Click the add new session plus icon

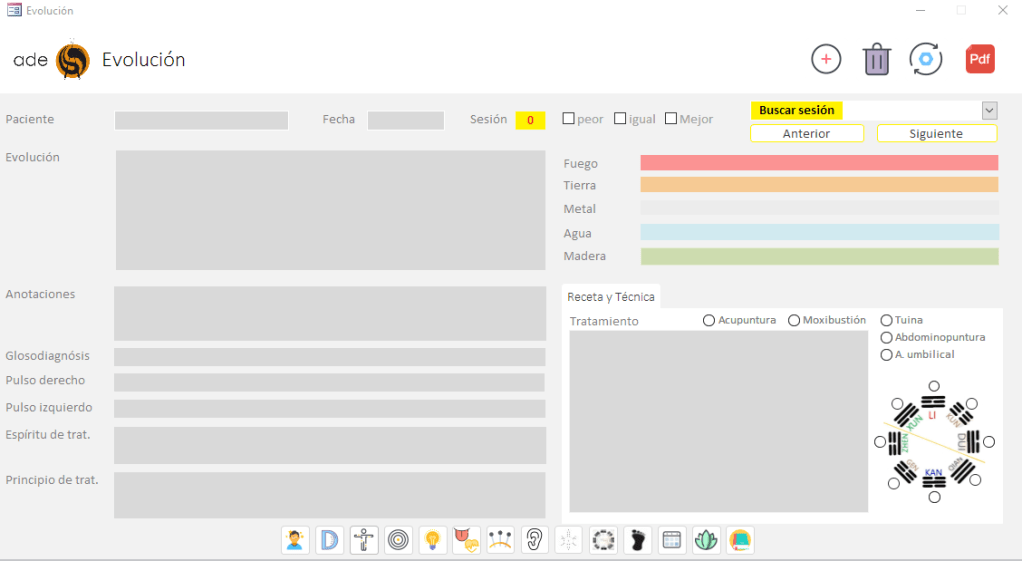[826, 60]
